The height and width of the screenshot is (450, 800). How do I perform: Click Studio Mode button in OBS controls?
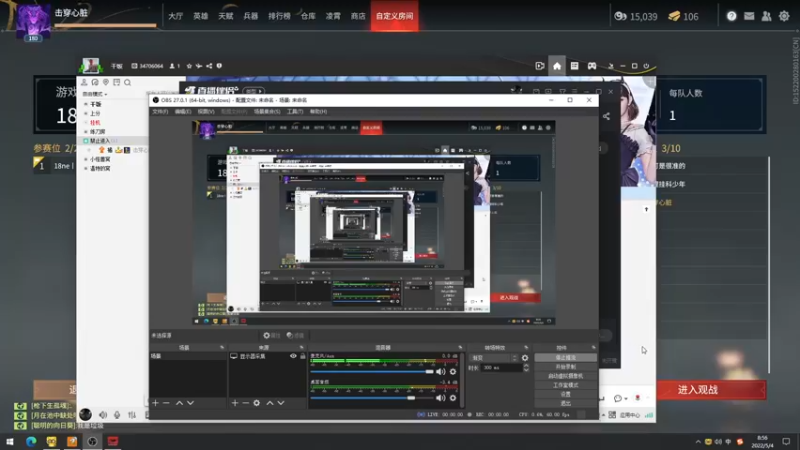point(565,385)
